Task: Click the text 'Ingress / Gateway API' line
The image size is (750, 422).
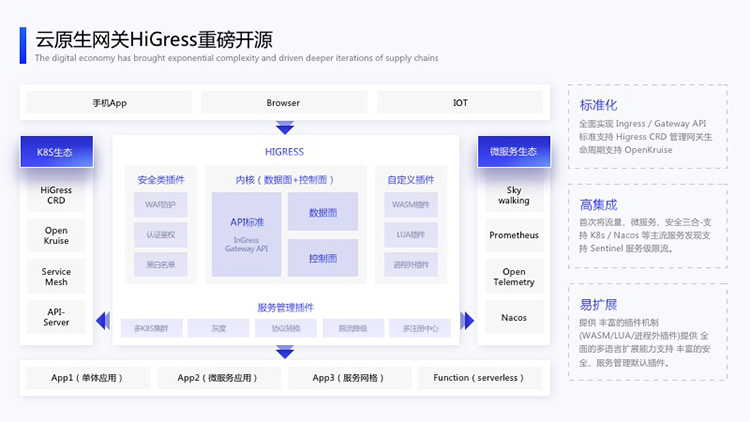Action: coord(642,123)
